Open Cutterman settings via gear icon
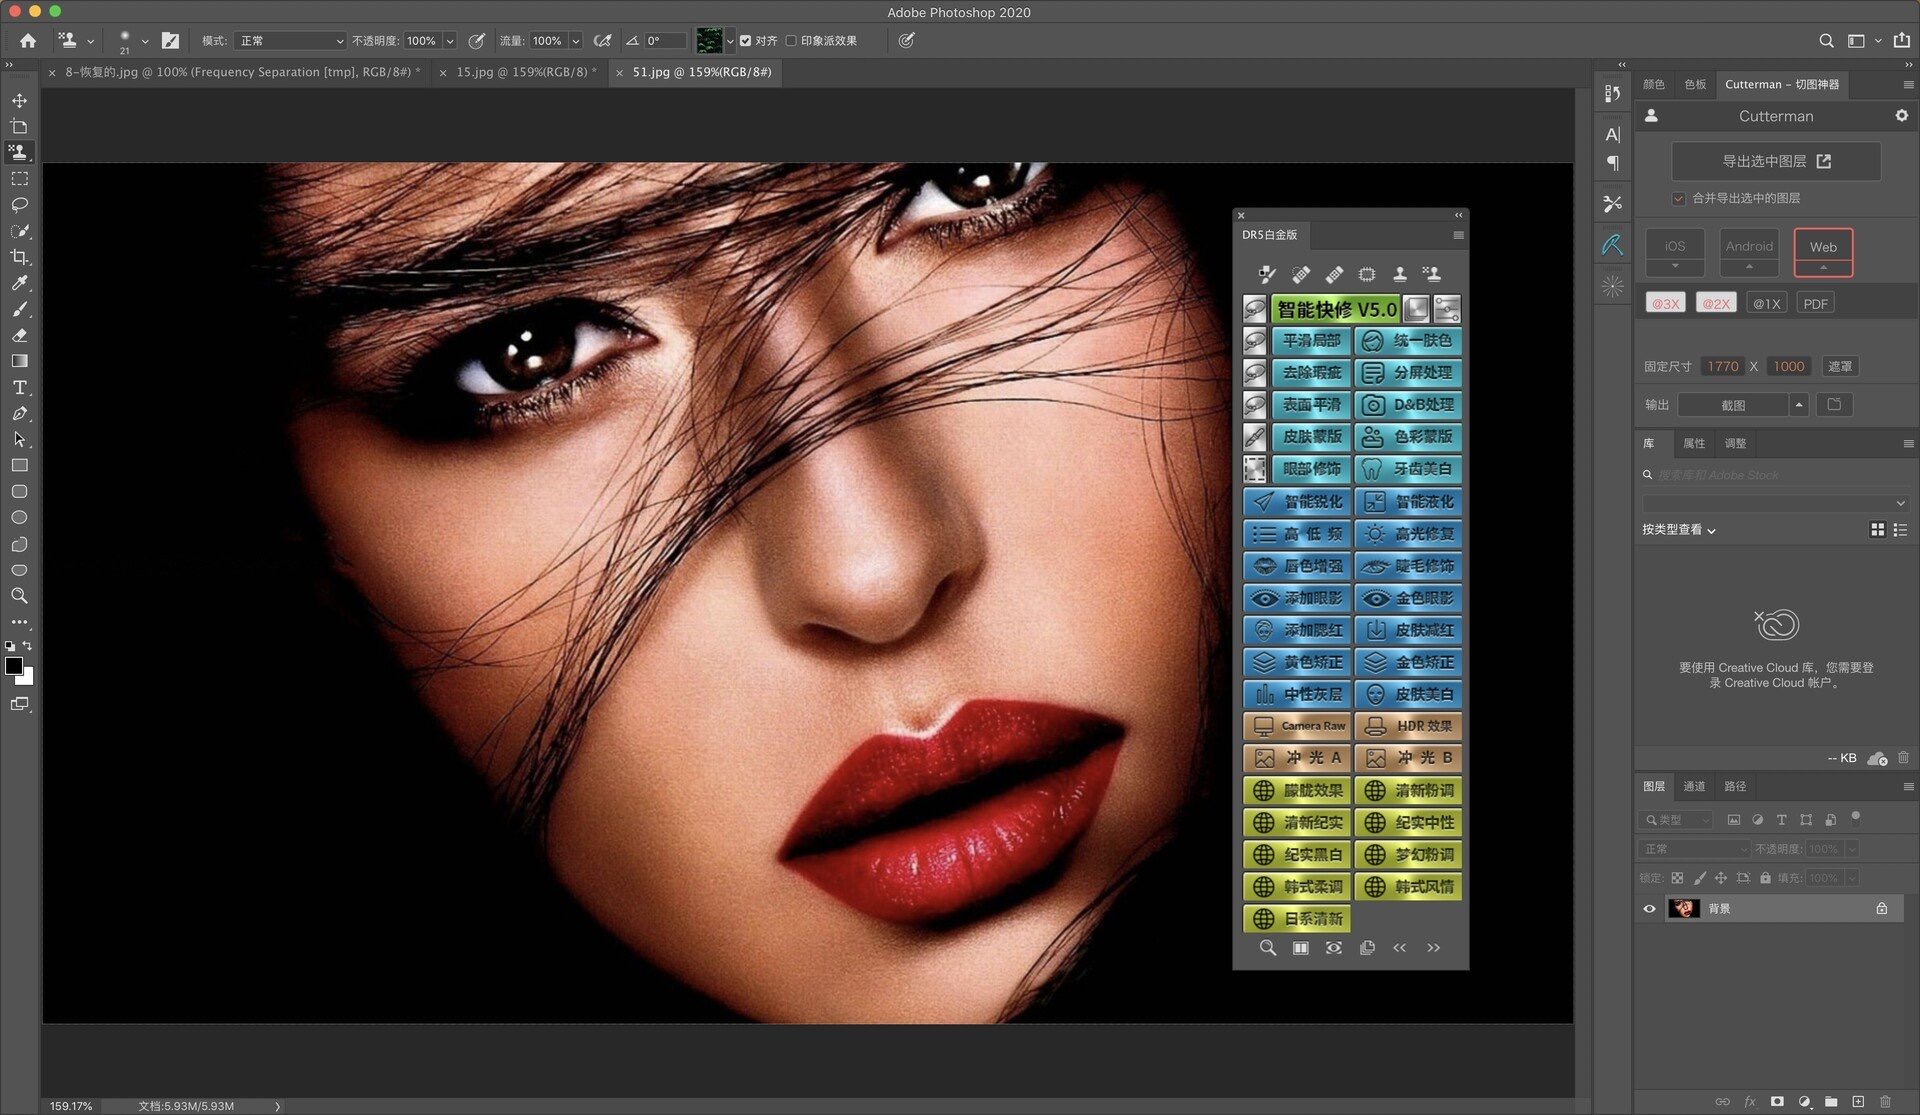The width and height of the screenshot is (1920, 1115). 1901,116
